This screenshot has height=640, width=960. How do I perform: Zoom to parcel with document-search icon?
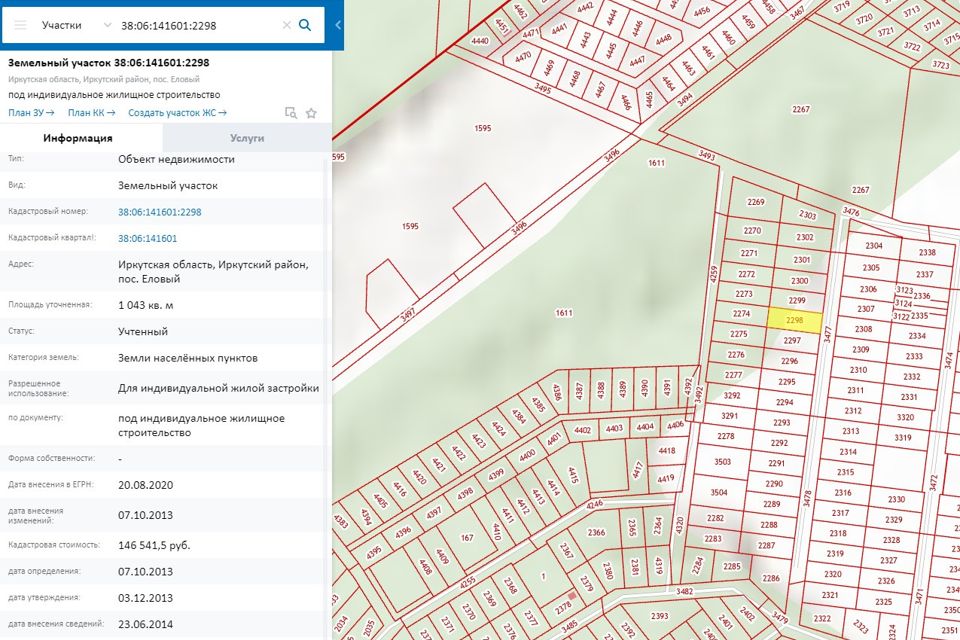(x=291, y=113)
